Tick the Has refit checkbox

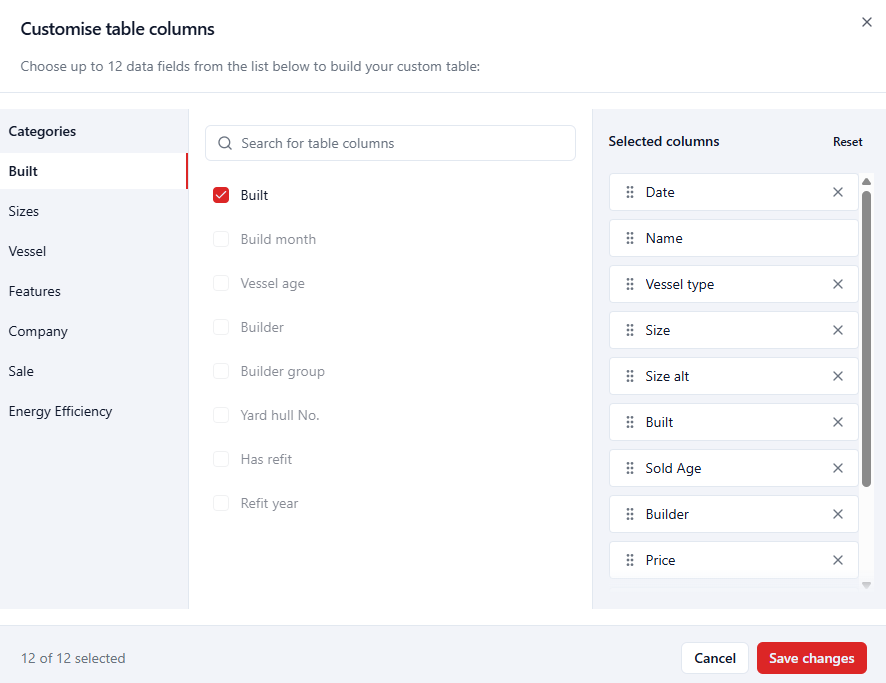221,459
